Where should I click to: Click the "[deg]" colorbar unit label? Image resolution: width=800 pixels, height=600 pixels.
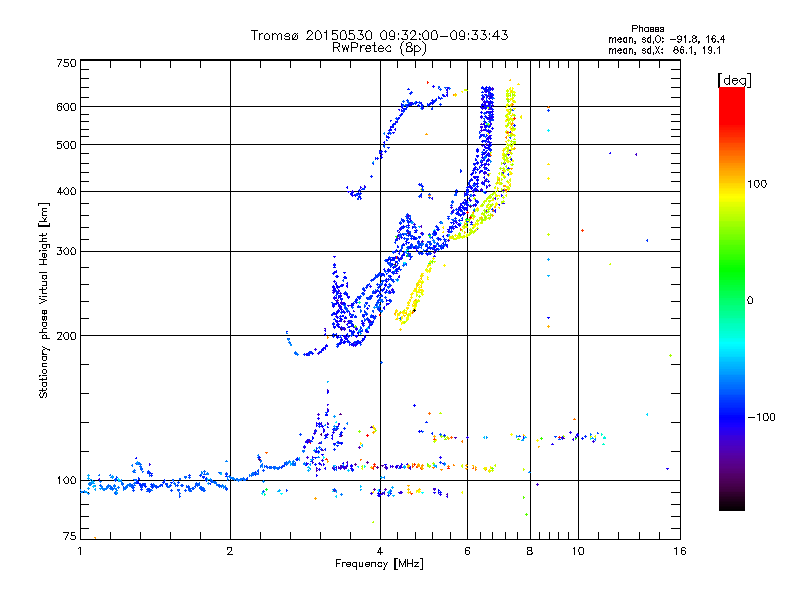(734, 80)
